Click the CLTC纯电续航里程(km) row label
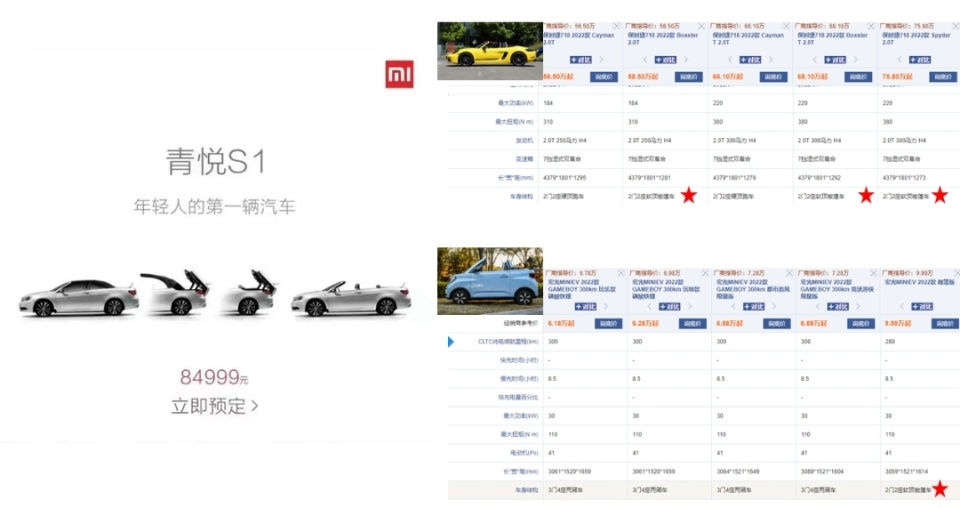This screenshot has height=508, width=960. pos(508,342)
